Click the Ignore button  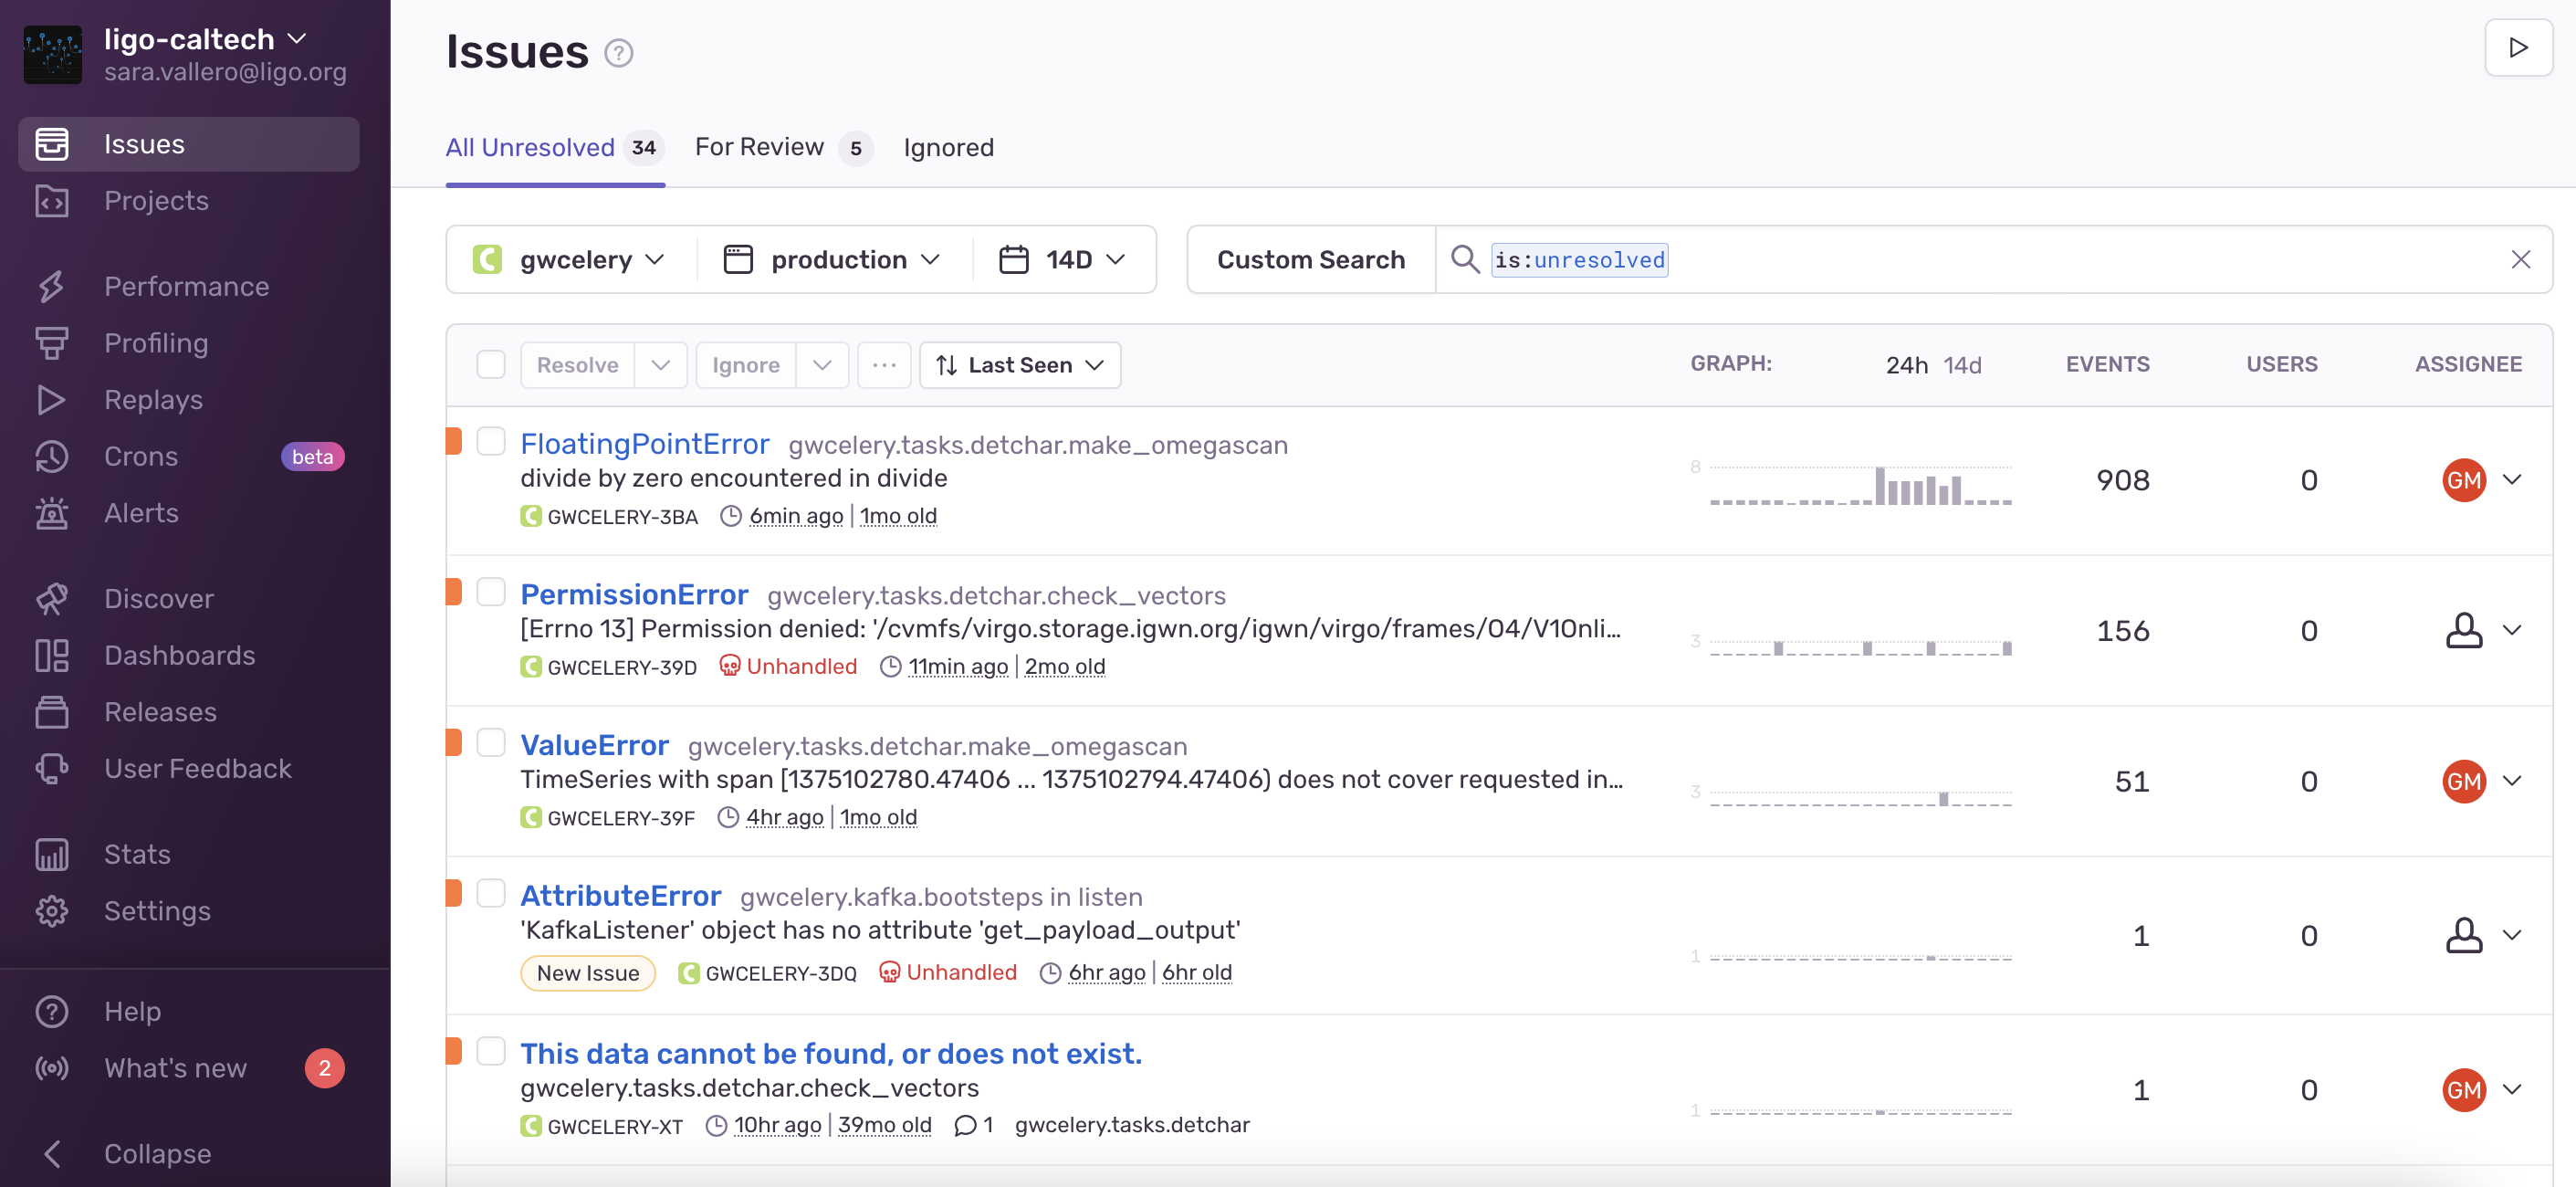click(745, 365)
